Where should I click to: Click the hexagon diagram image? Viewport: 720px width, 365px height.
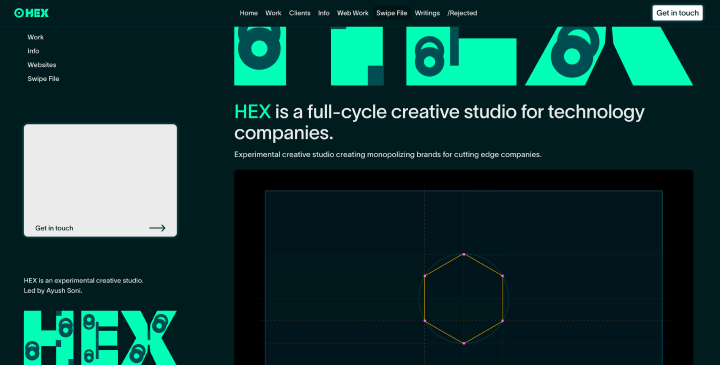tap(463, 268)
